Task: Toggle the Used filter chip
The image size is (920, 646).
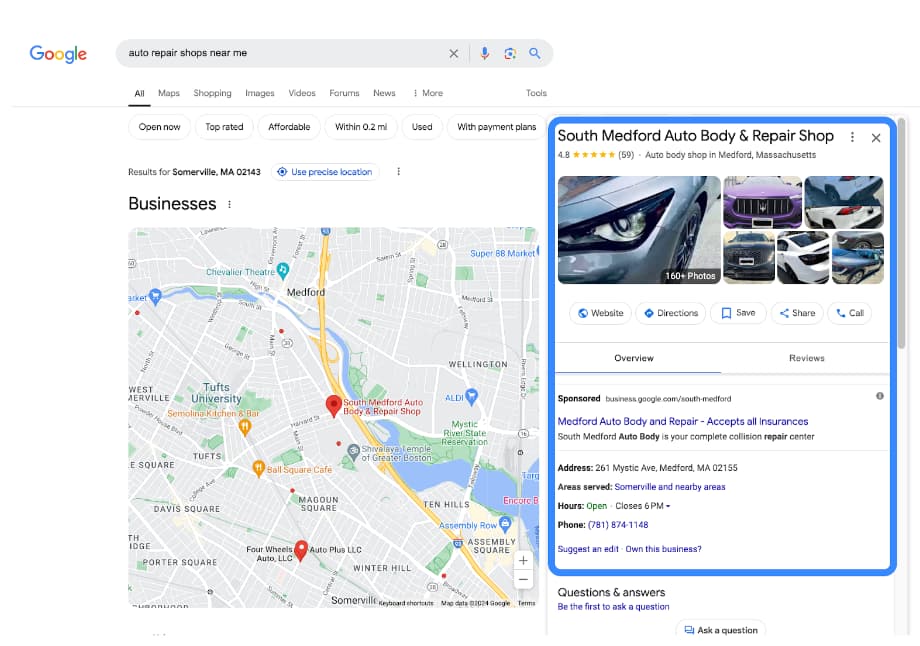Action: click(422, 127)
